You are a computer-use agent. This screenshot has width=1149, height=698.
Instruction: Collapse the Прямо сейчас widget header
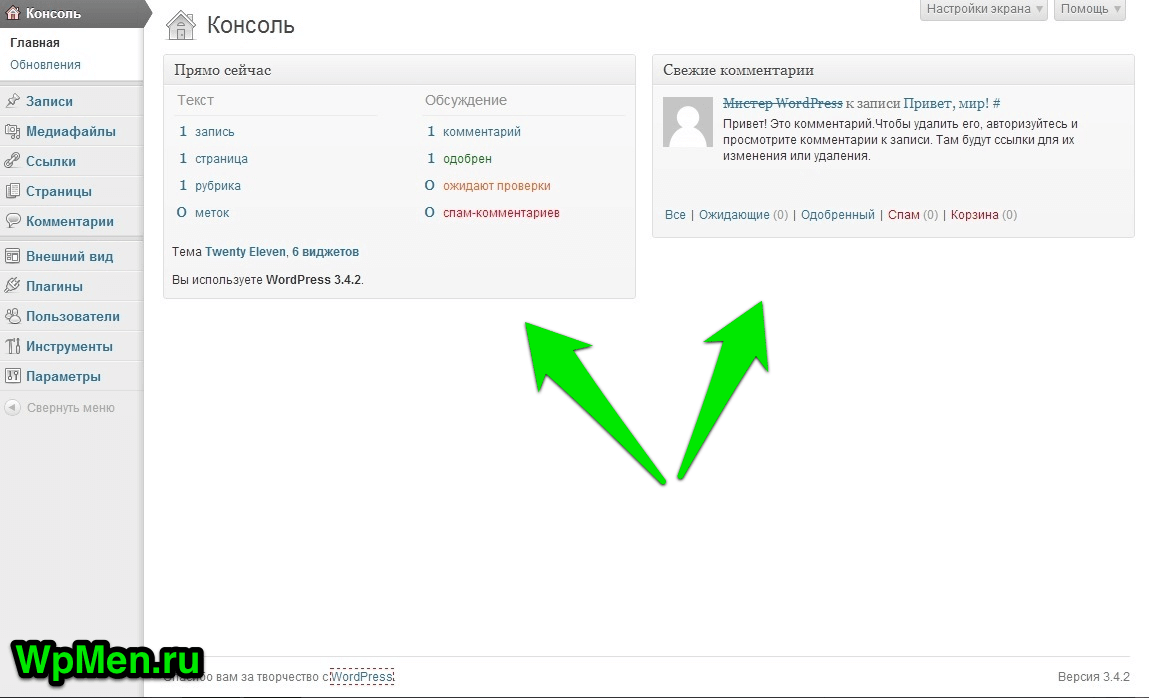399,71
